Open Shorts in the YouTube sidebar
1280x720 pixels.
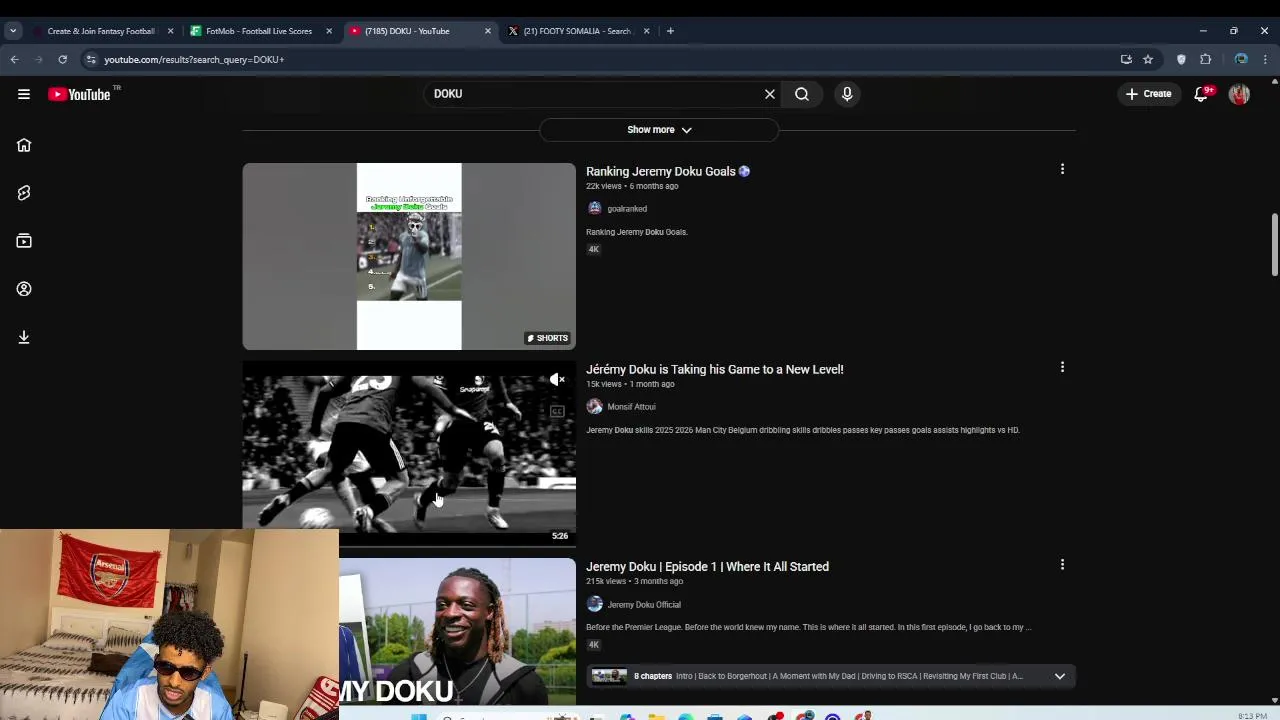pyautogui.click(x=24, y=193)
